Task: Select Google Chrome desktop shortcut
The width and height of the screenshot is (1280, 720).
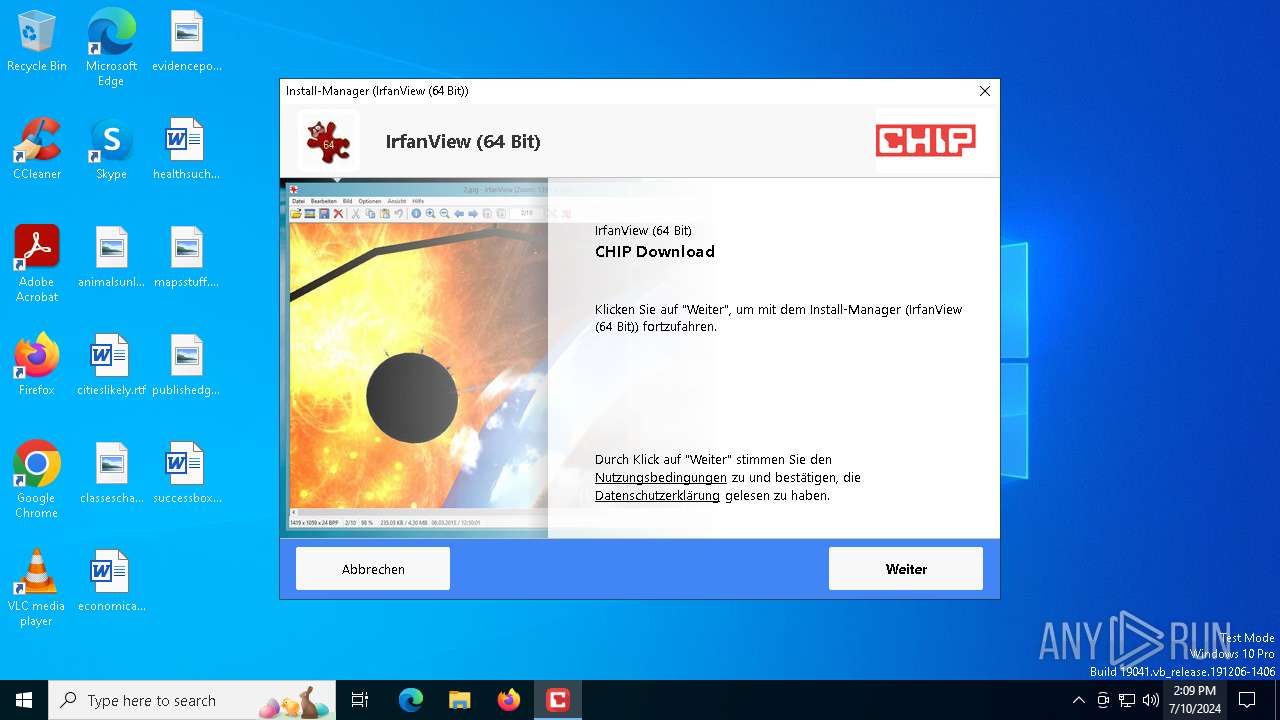Action: click(x=37, y=479)
